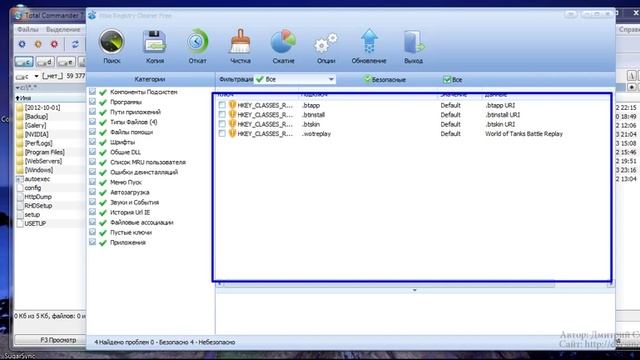Select the [Backup] folder in Total Commander
Viewport: 640px width, 360px height.
pos(36,116)
